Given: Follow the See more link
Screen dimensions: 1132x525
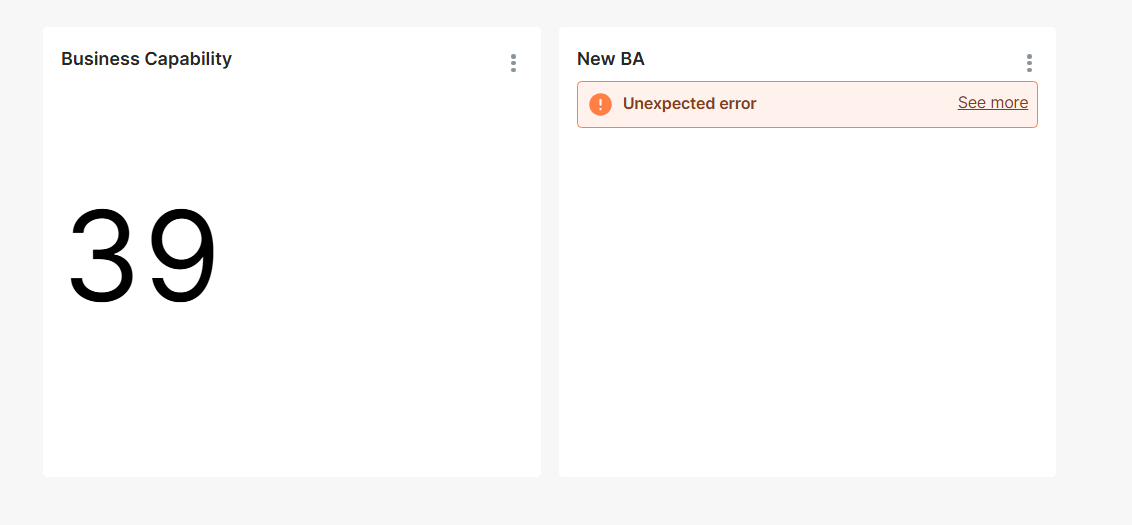Looking at the screenshot, I should coord(993,103).
